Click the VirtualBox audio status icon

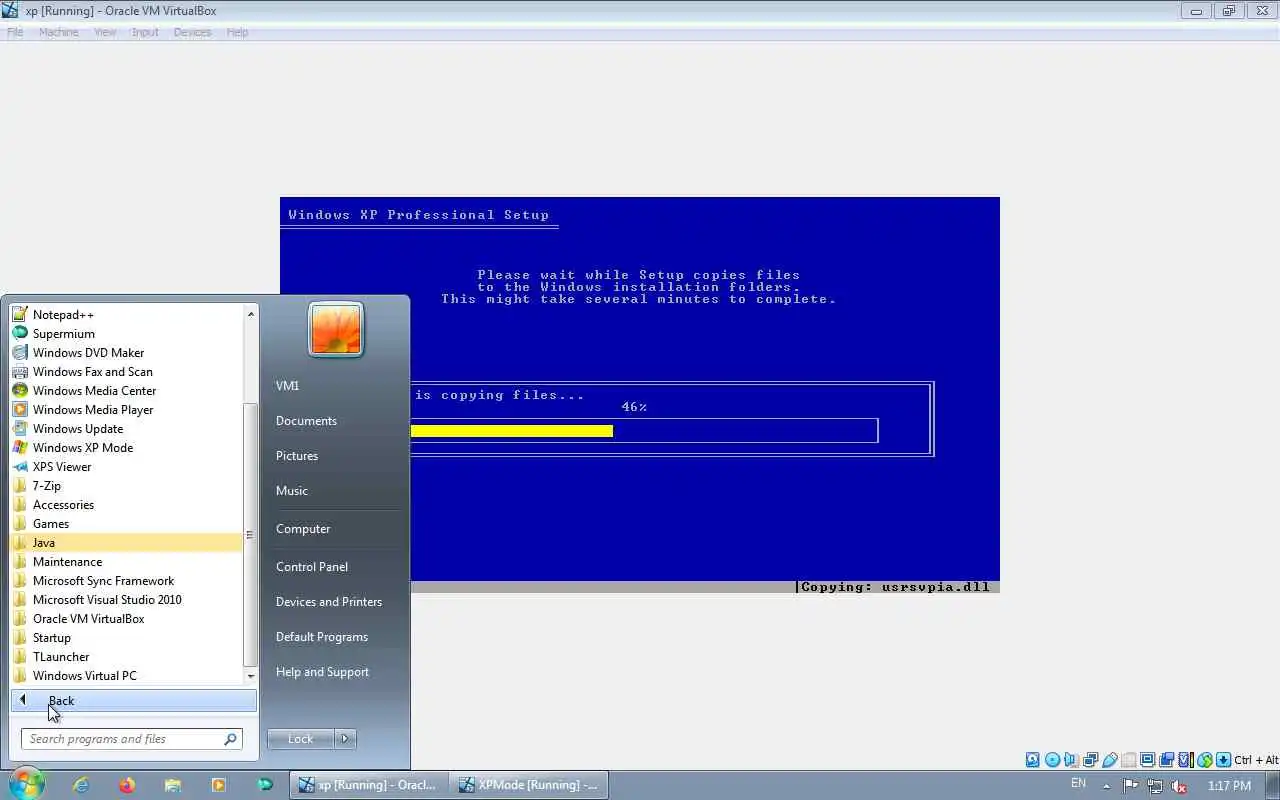click(1070, 760)
